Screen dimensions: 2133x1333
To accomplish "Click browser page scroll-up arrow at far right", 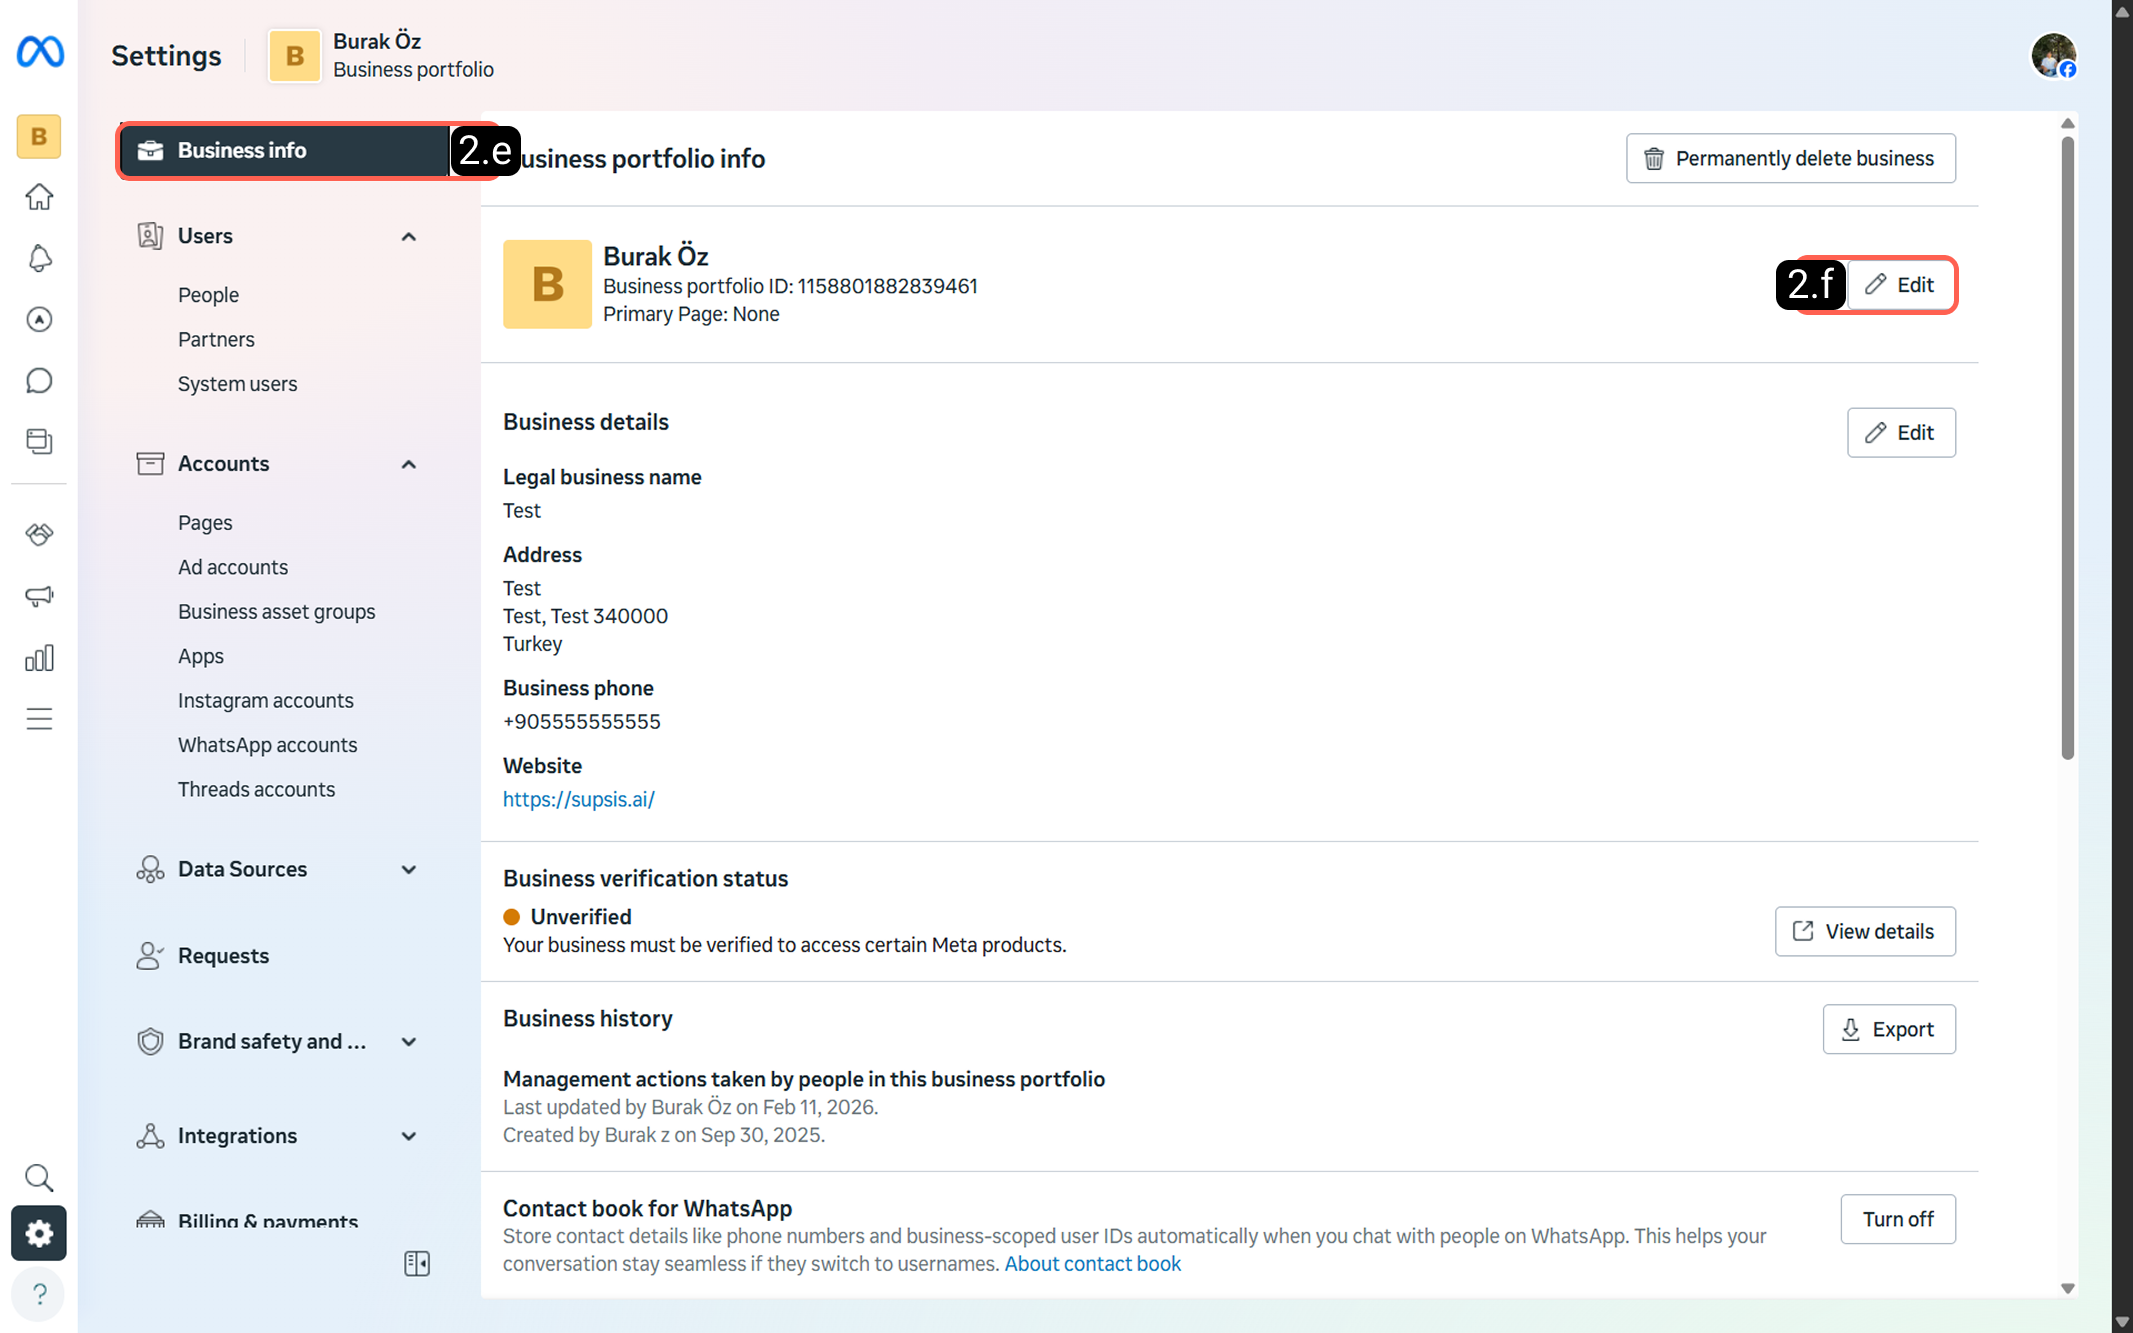I will click(2122, 12).
